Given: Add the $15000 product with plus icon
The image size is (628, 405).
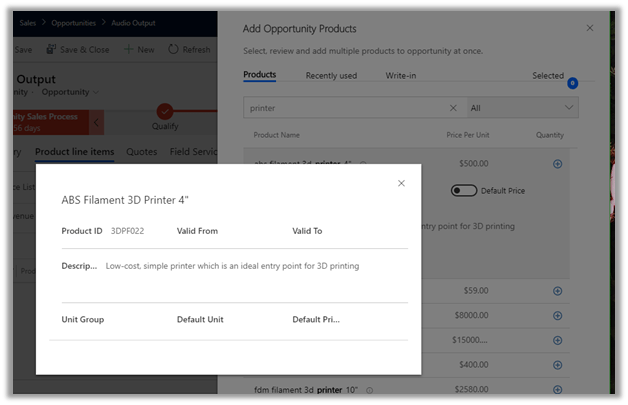Looking at the screenshot, I should pyautogui.click(x=557, y=340).
